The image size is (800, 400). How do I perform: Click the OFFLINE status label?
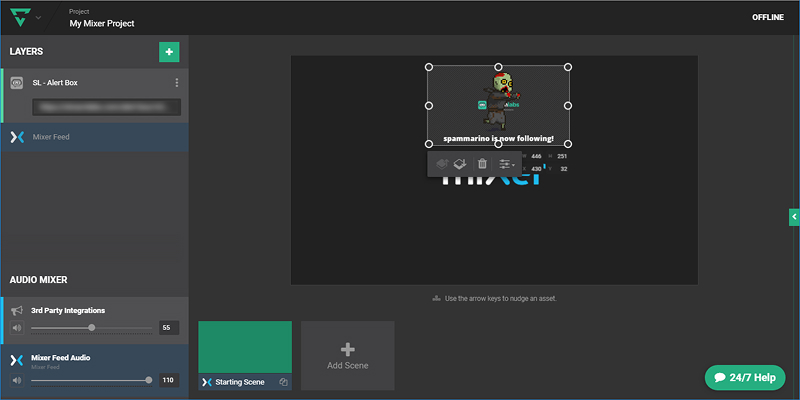(768, 17)
